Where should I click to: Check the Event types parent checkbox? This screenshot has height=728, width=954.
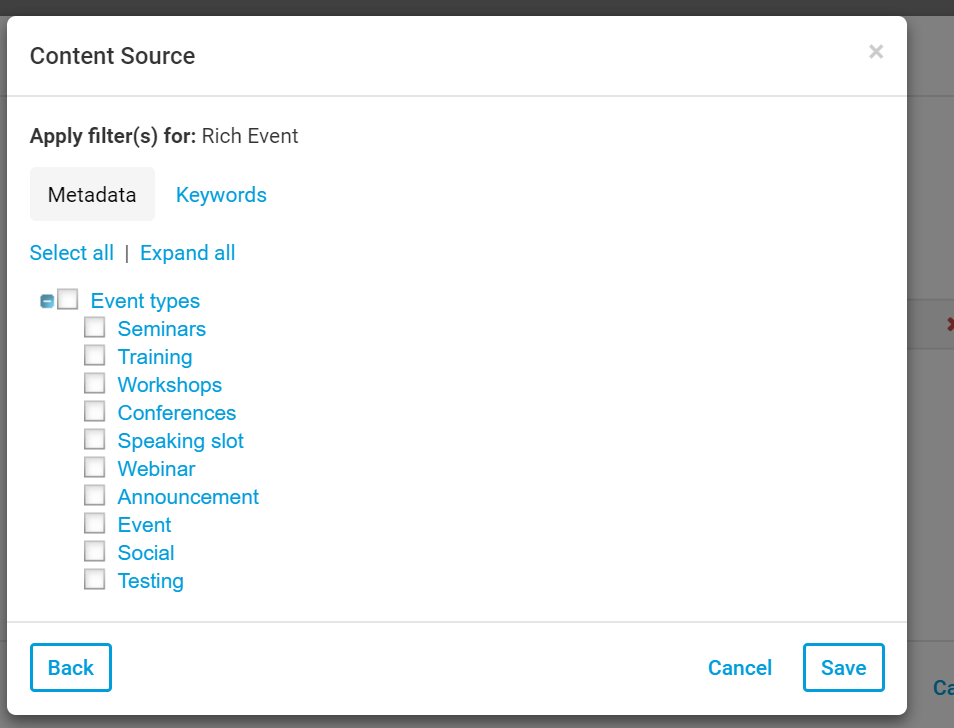point(67,300)
